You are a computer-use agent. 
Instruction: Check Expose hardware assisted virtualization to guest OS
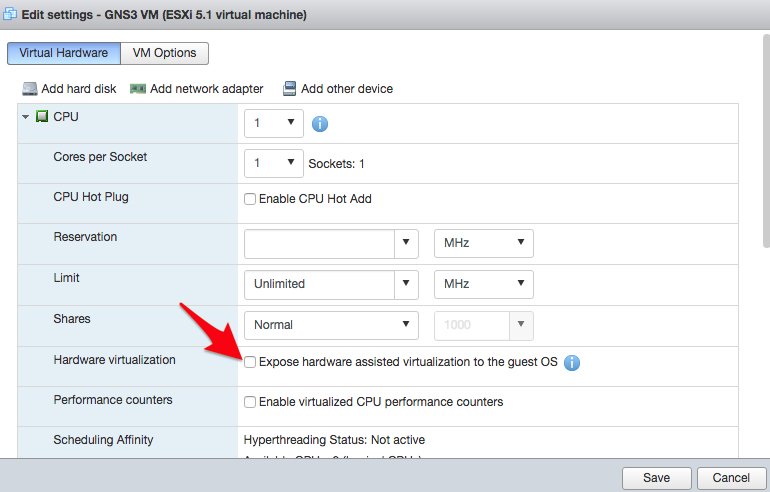[x=250, y=362]
